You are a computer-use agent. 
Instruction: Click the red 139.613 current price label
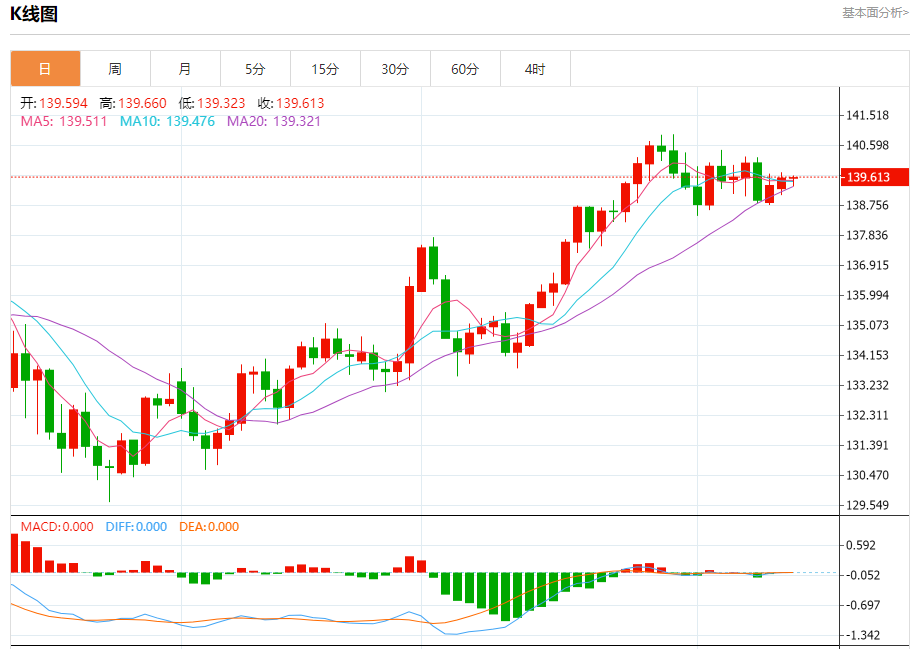pos(874,177)
